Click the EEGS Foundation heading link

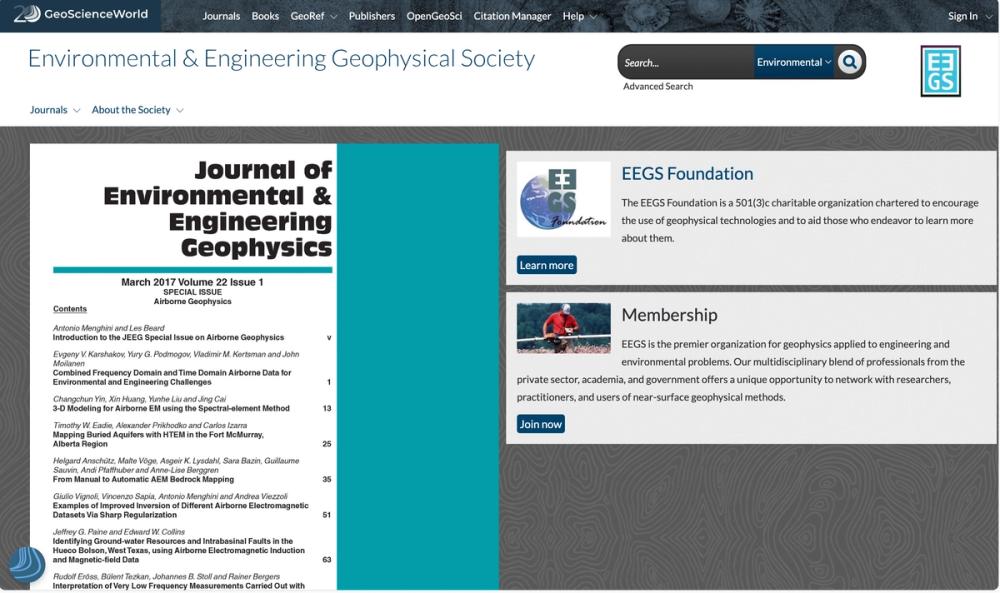point(687,173)
